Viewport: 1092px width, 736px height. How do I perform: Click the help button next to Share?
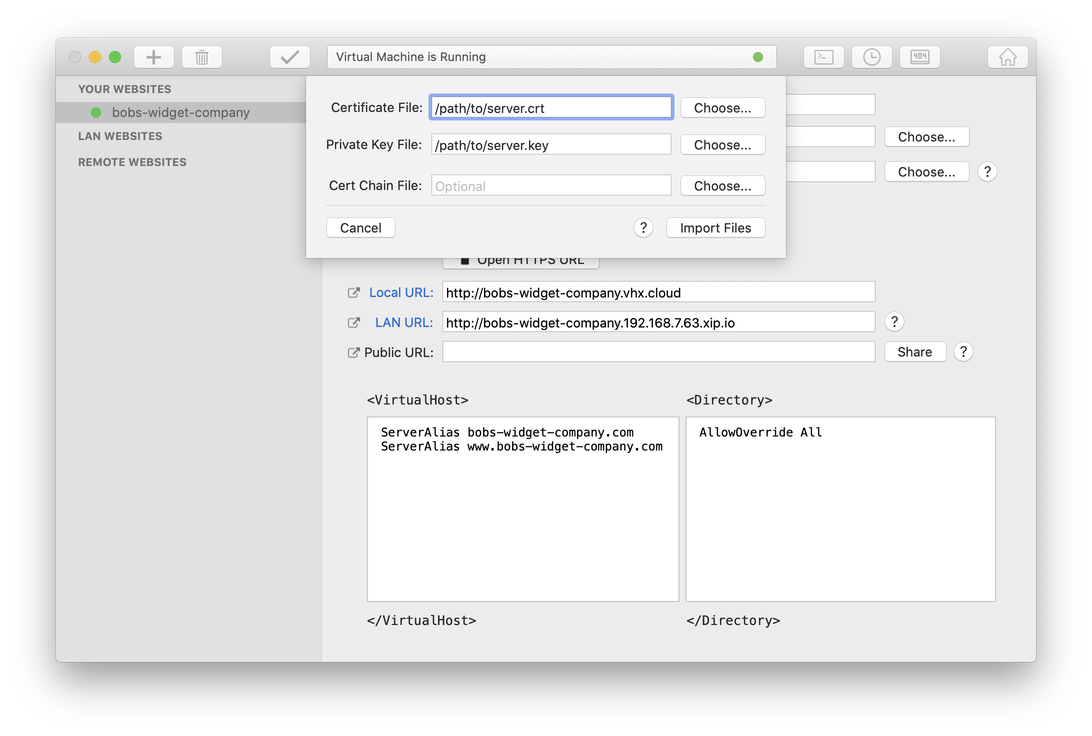pyautogui.click(x=963, y=352)
